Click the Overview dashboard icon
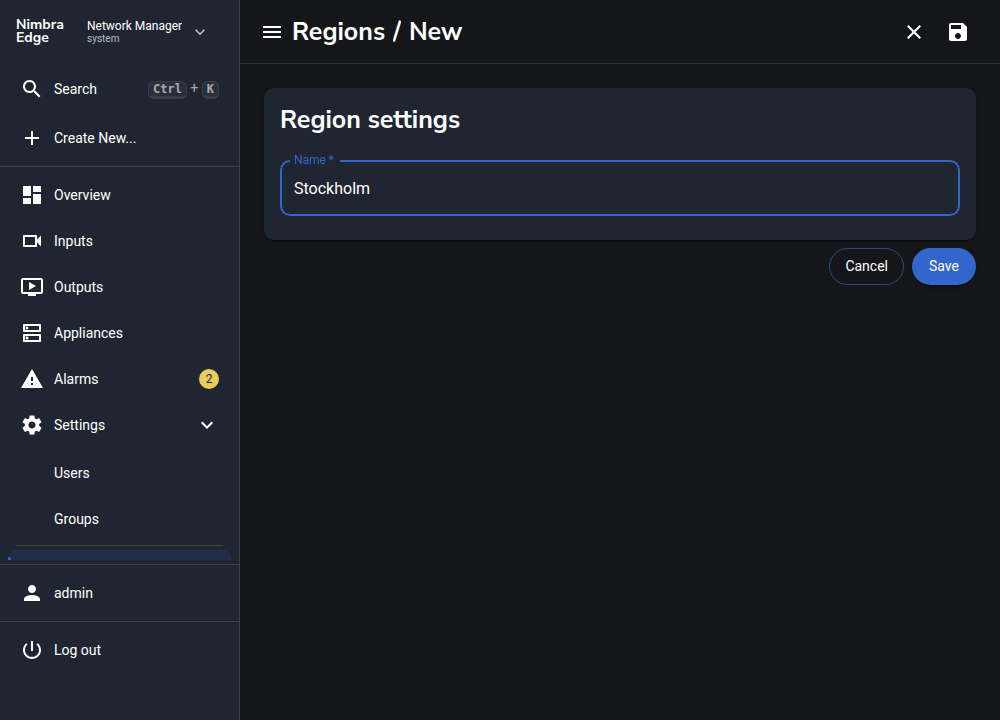1000x720 pixels. [x=32, y=195]
